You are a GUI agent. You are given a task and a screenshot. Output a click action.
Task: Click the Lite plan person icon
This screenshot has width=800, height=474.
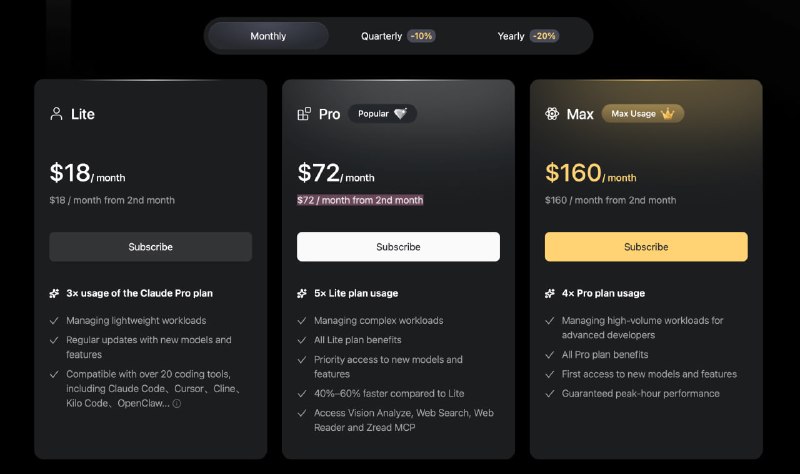click(x=56, y=114)
